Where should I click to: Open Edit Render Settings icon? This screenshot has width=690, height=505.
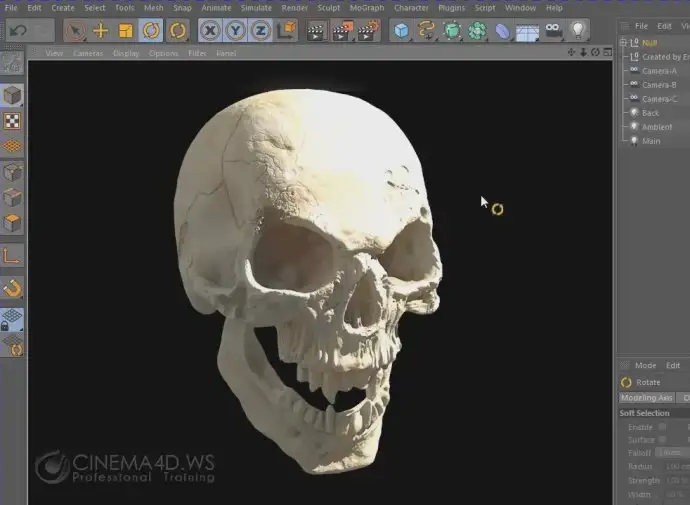(368, 31)
